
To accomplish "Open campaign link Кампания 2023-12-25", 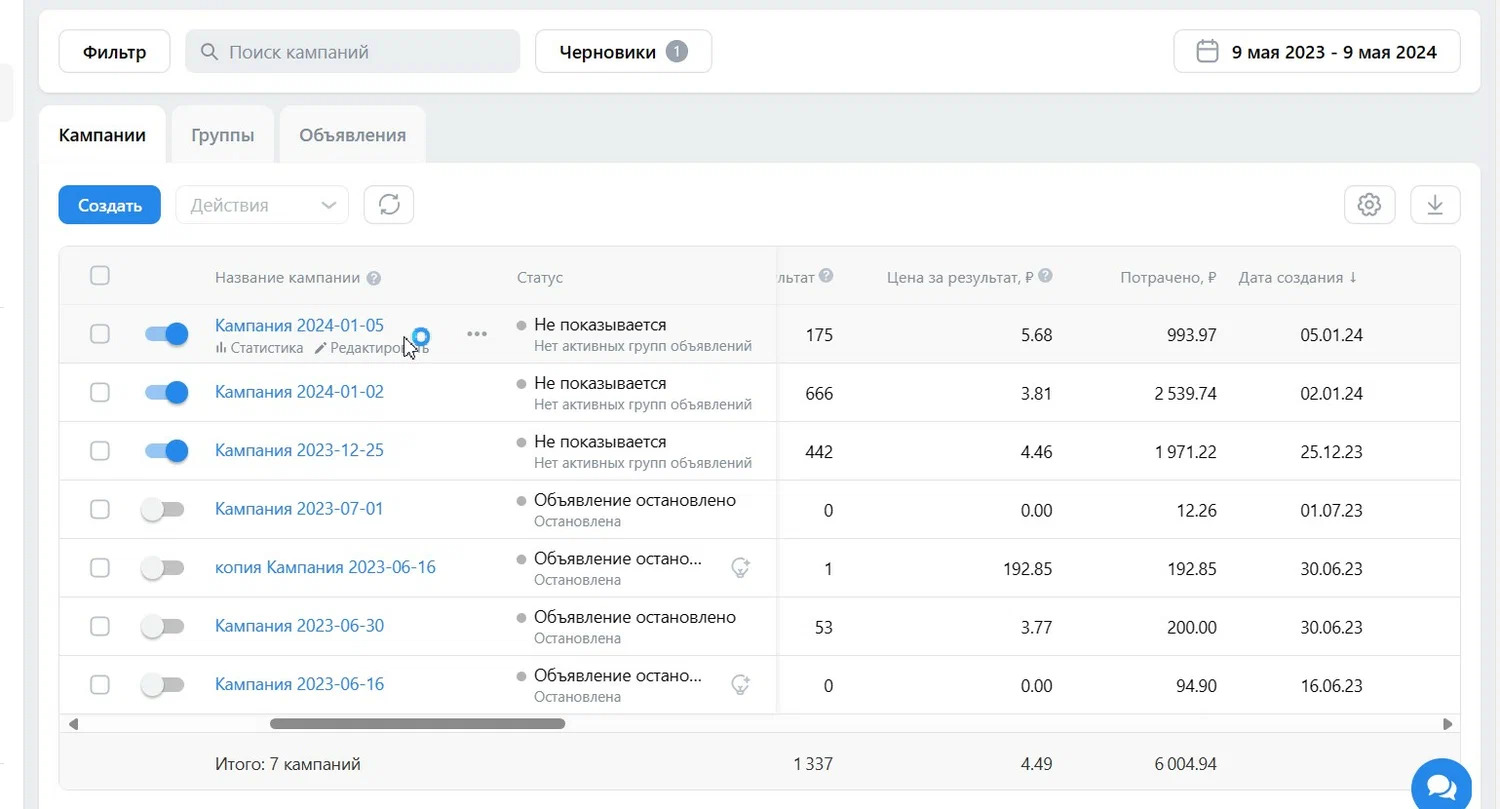I will coord(299,451).
